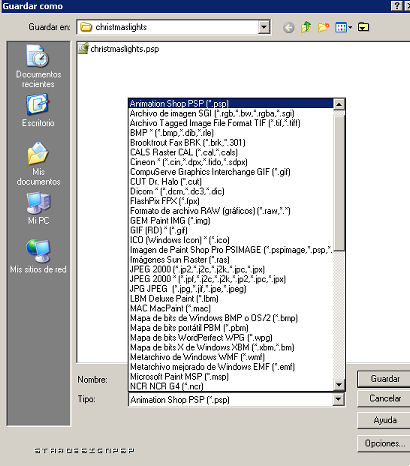Select CUT Dr. Halo (*.cut) format
Viewport: 410px width, 466px height.
pos(231,182)
